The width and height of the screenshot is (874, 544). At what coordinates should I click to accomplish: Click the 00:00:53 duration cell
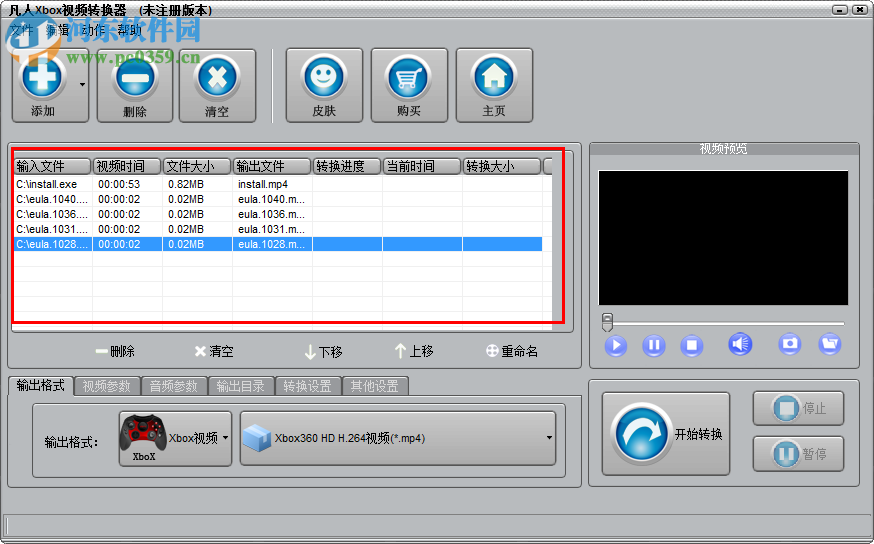click(119, 184)
